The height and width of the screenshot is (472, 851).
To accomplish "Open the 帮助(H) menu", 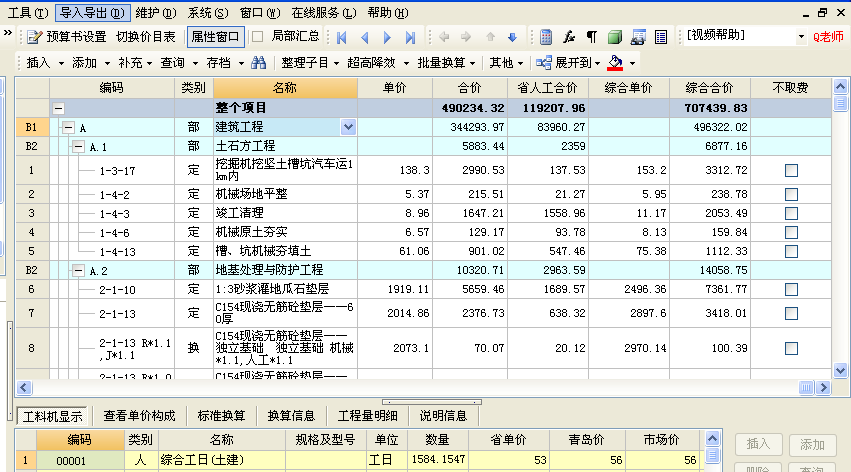I will [388, 12].
